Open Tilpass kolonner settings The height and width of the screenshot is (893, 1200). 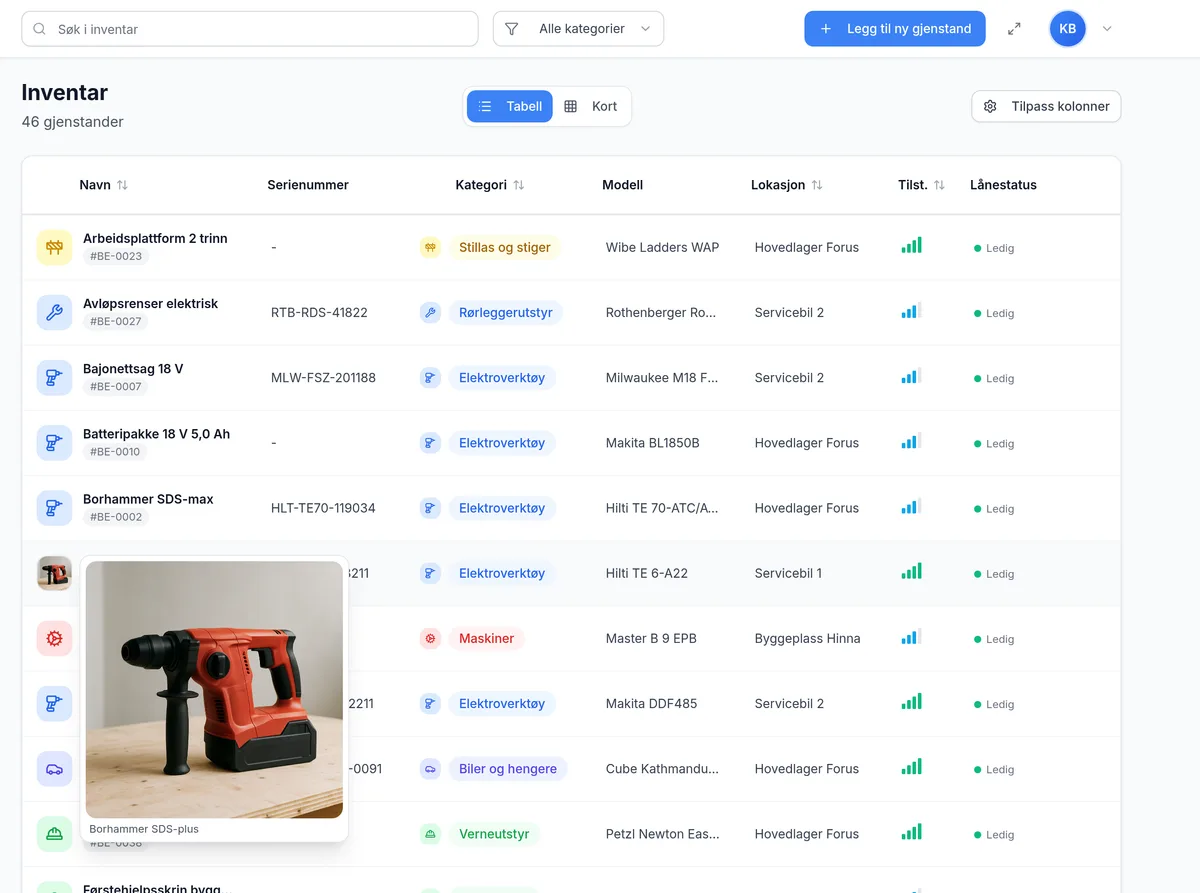[x=1046, y=106]
